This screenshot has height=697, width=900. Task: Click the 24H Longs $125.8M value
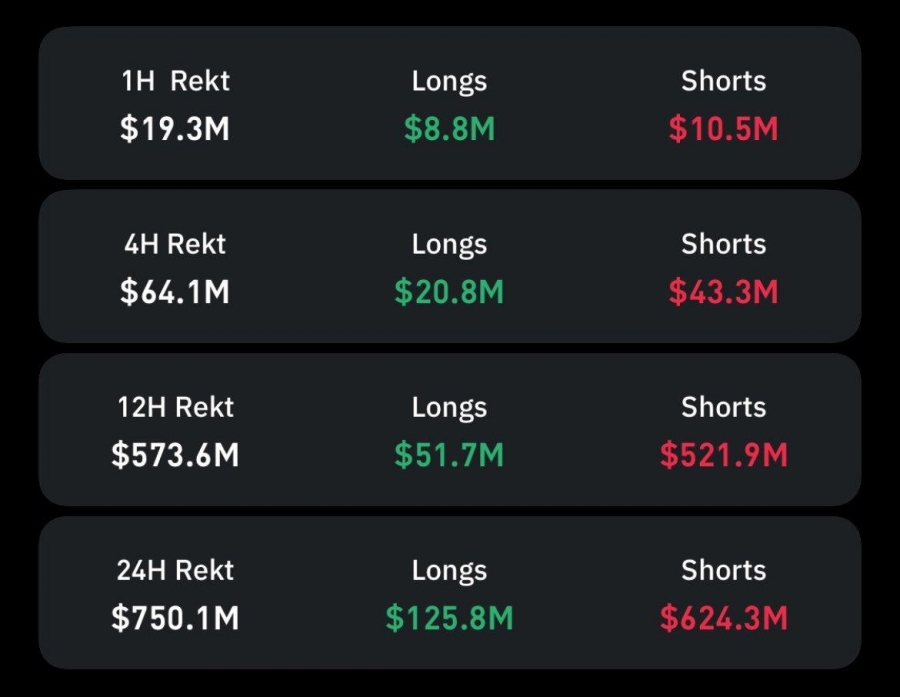tap(449, 618)
